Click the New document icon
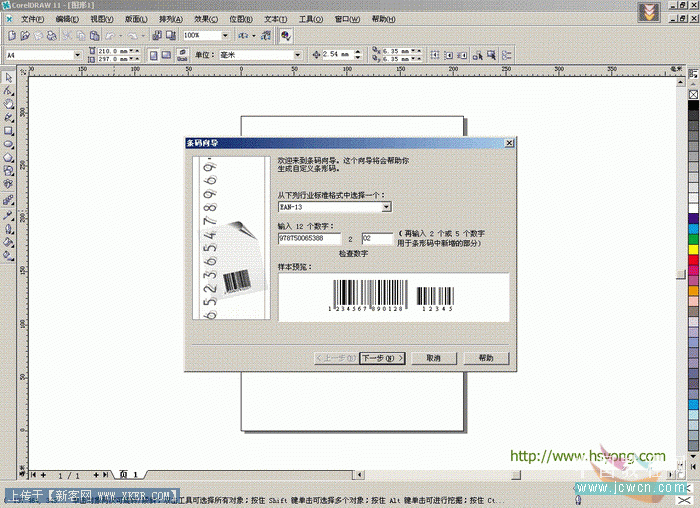 pyautogui.click(x=10, y=35)
